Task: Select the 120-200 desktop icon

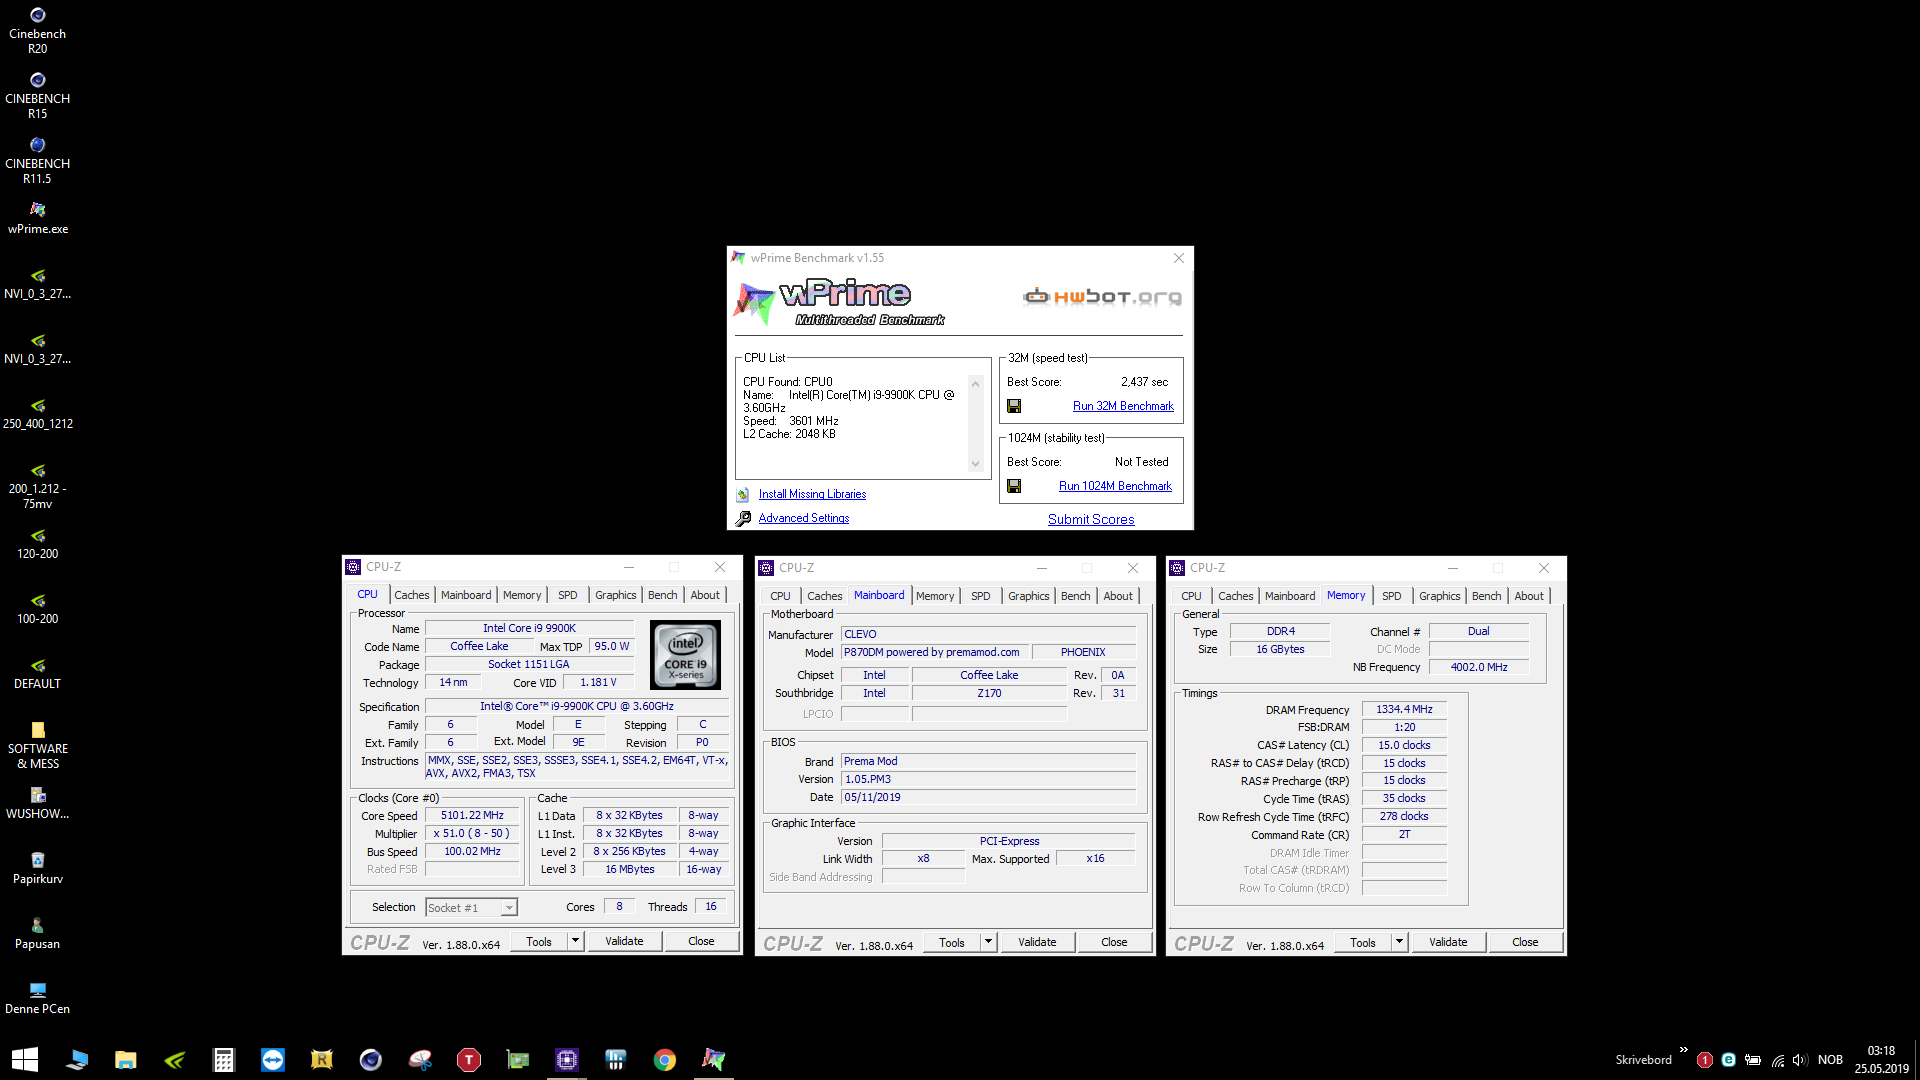Action: pyautogui.click(x=37, y=543)
